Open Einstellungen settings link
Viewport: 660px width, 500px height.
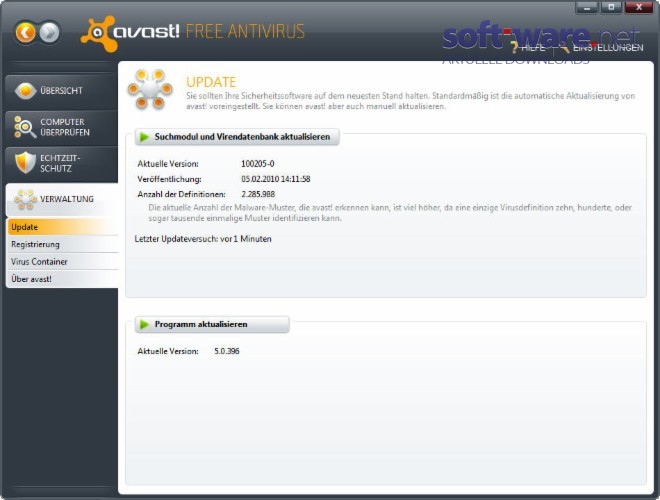click(608, 48)
